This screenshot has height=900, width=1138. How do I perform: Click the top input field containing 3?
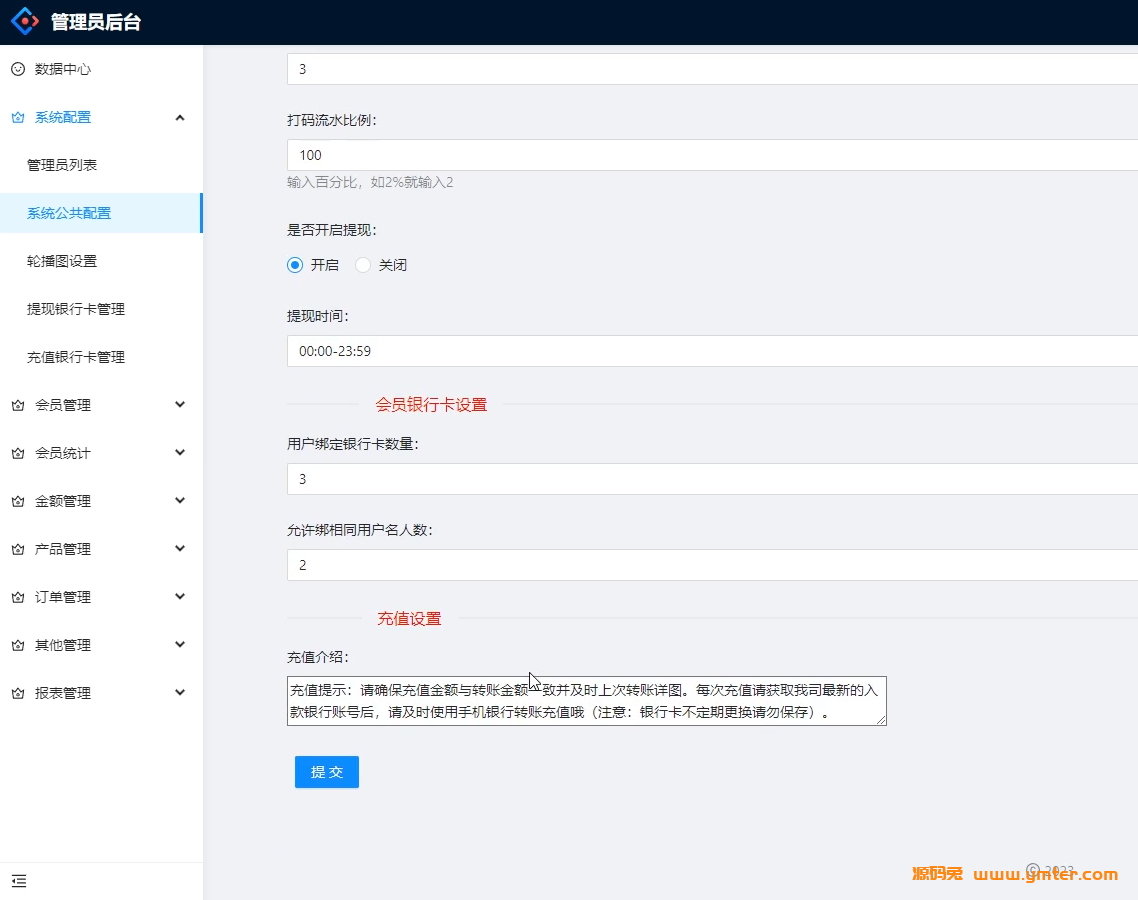pyautogui.click(x=713, y=69)
